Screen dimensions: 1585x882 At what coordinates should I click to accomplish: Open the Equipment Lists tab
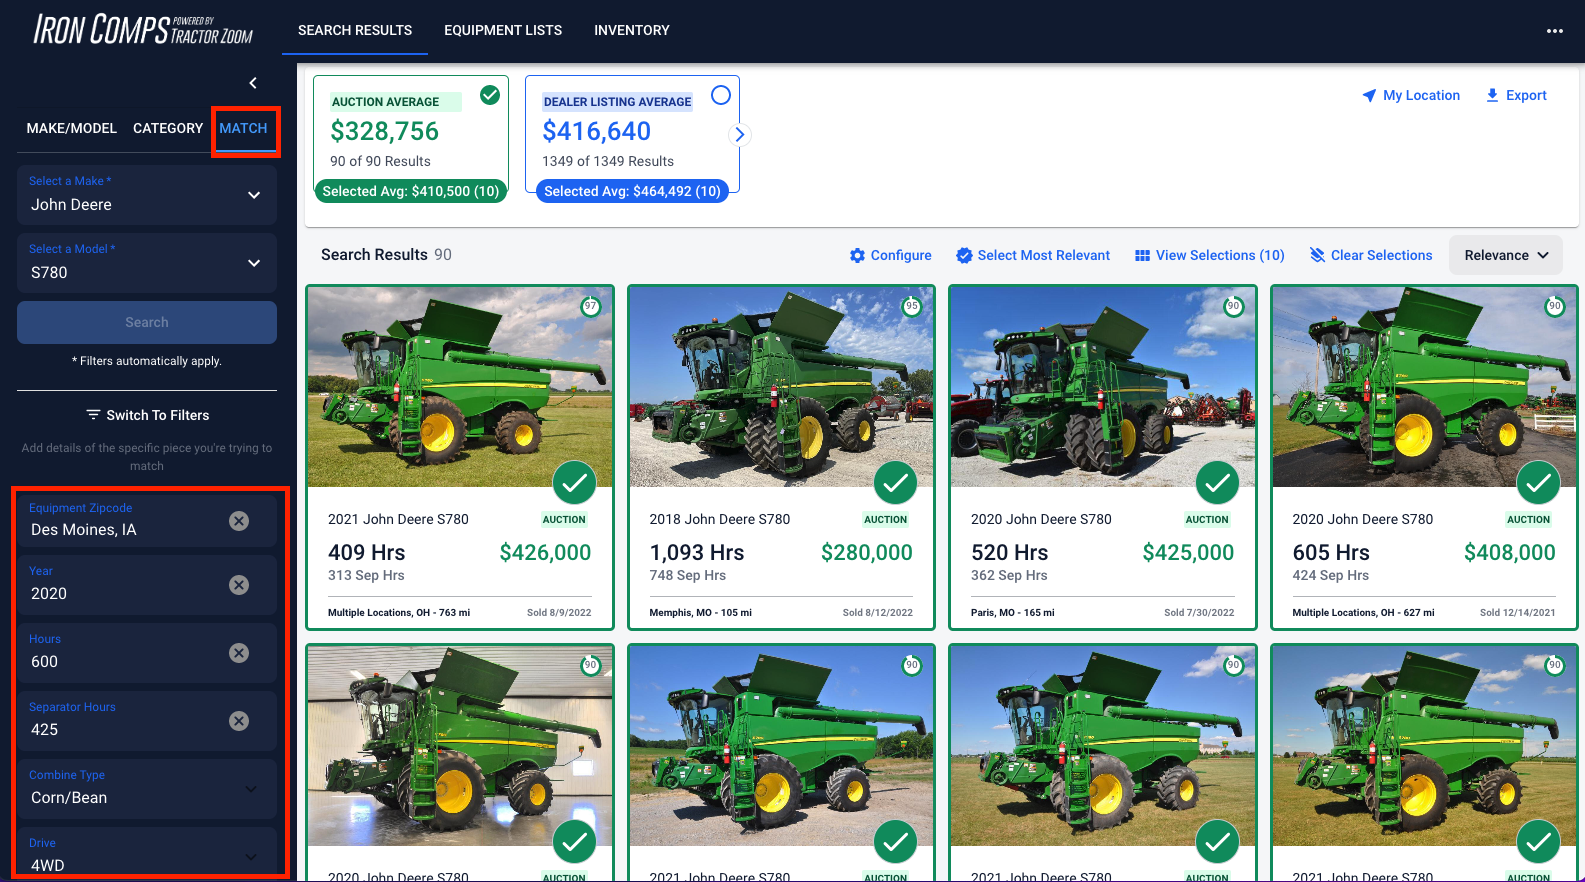[503, 30]
